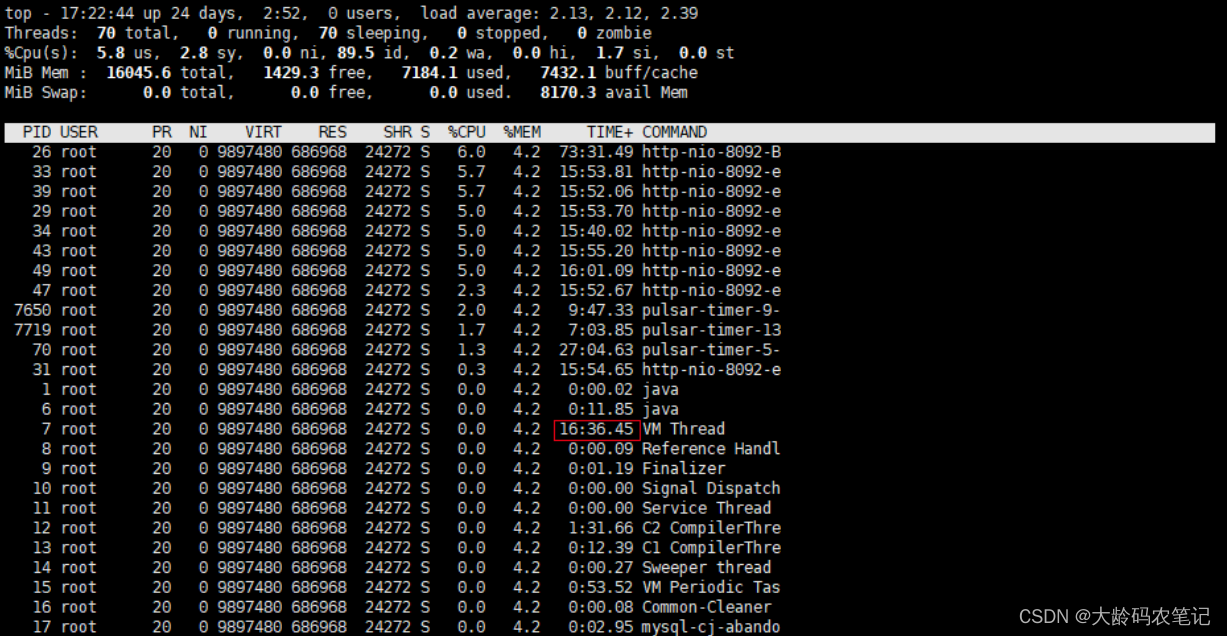Click the TIME+ column header
Viewport: 1227px width, 636px height.
point(610,132)
